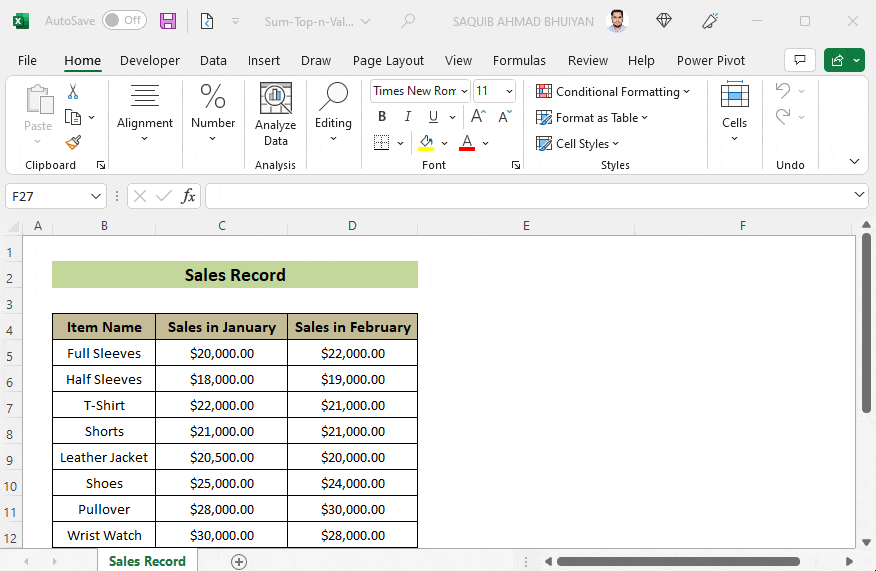Click the diamond premium icon
This screenshot has width=876, height=571.
point(664,21)
